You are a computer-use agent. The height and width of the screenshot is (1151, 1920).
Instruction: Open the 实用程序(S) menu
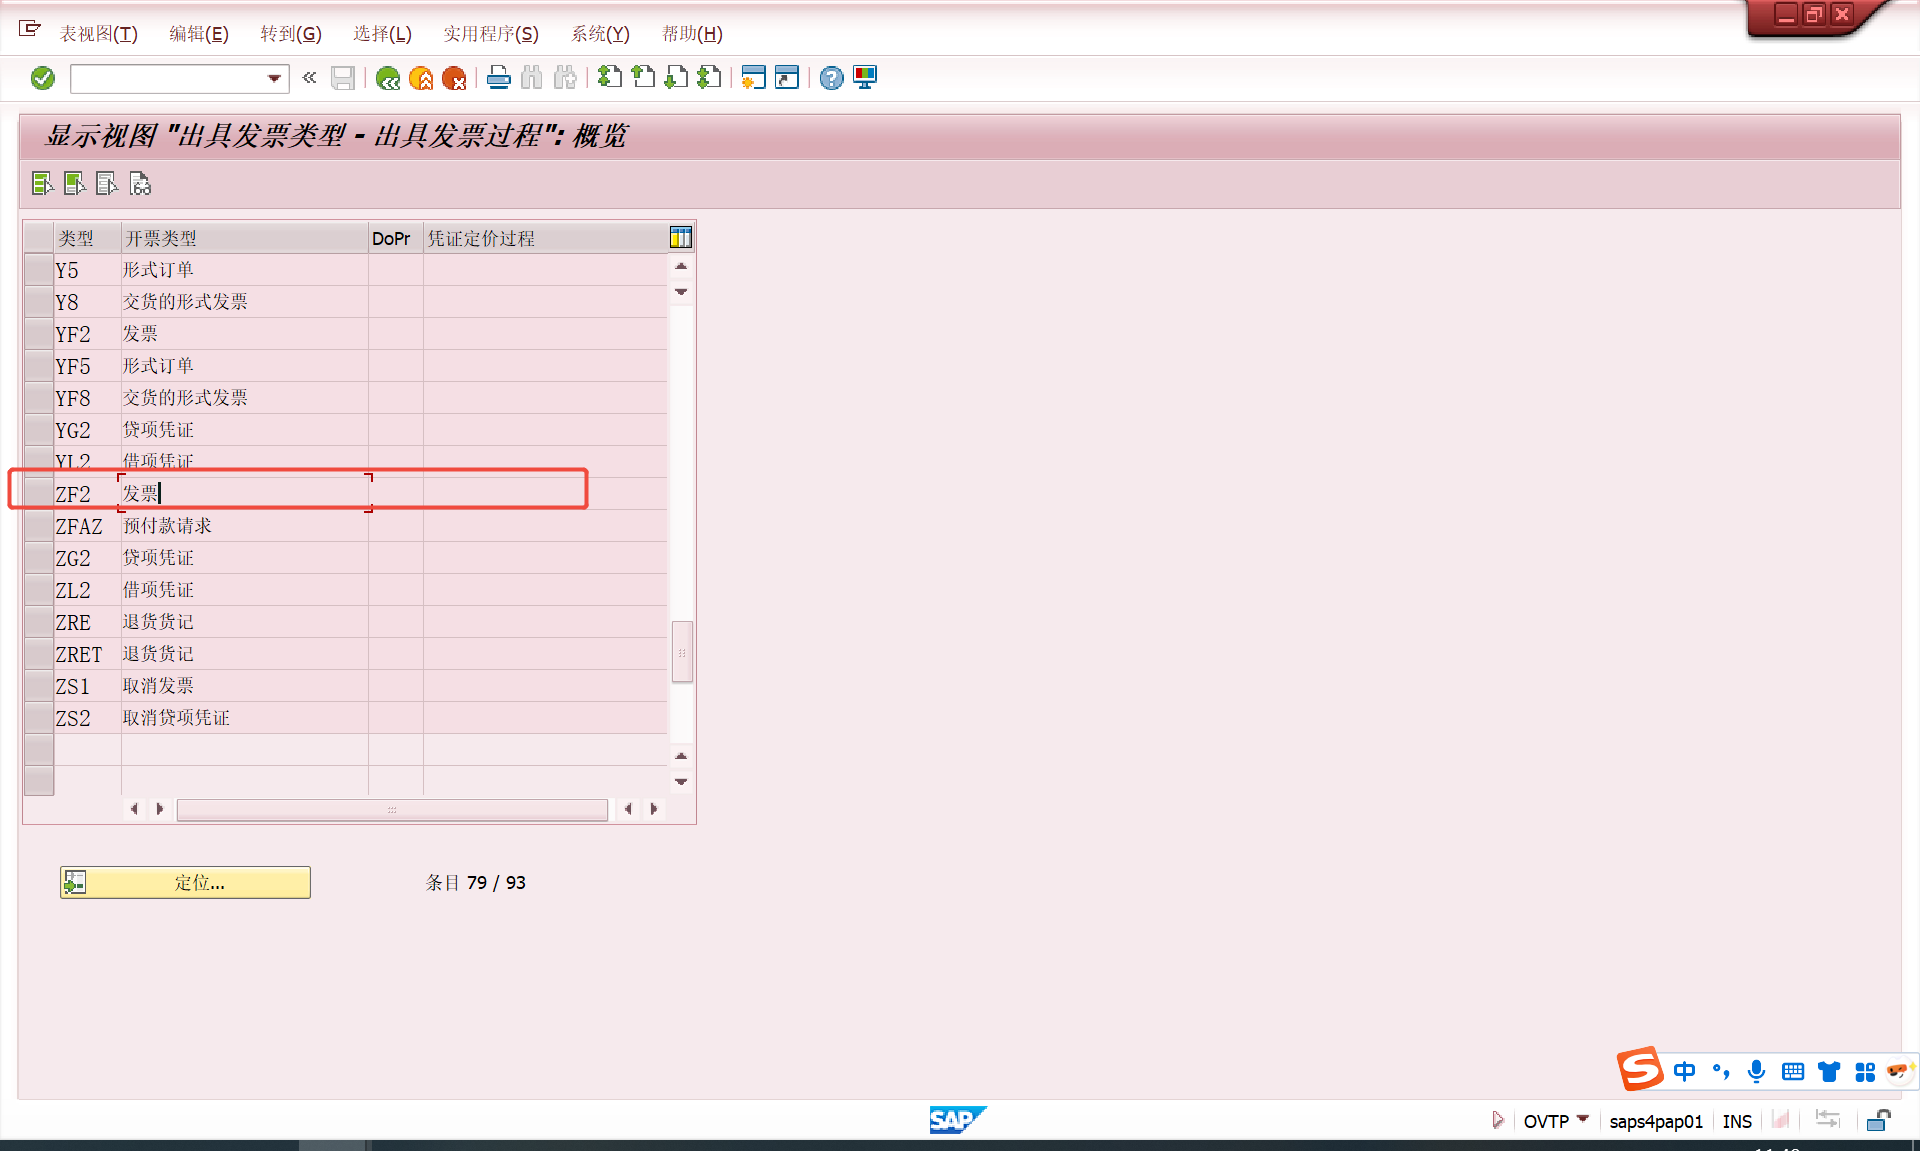click(490, 34)
